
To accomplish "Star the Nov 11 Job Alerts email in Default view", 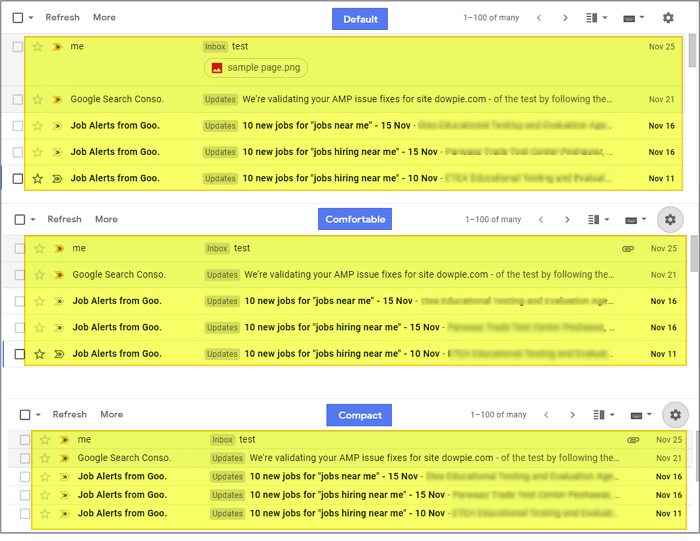I will pyautogui.click(x=38, y=179).
